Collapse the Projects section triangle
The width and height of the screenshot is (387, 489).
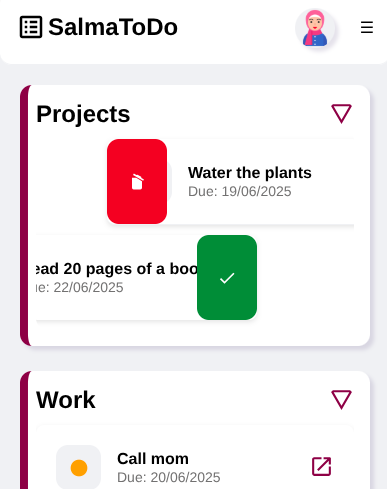click(341, 114)
